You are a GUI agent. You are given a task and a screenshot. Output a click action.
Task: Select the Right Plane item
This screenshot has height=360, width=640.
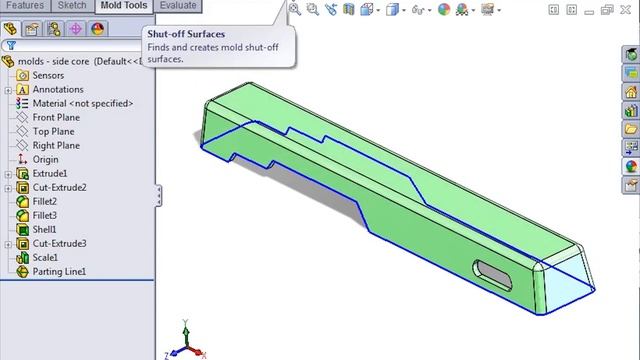pyautogui.click(x=56, y=145)
